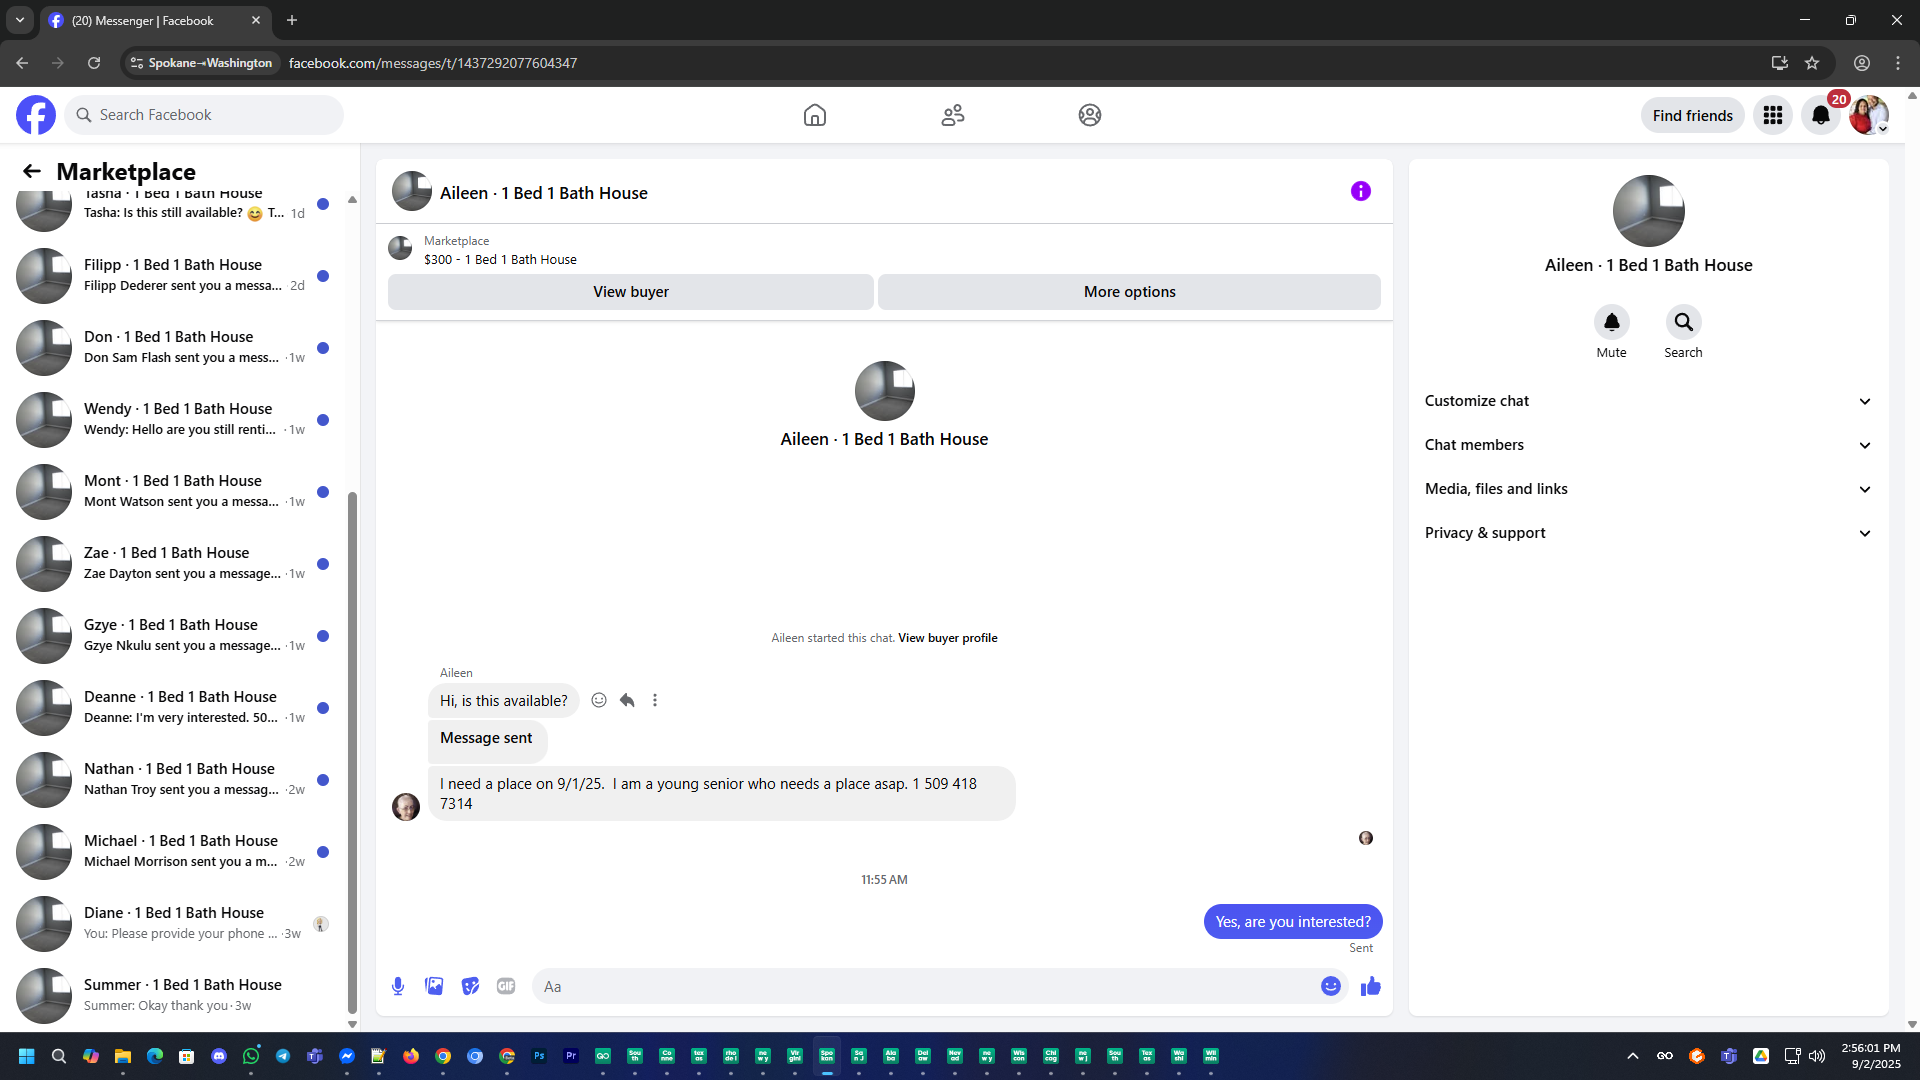
Task: Mute the conversation with the bell icon
Action: tap(1611, 322)
